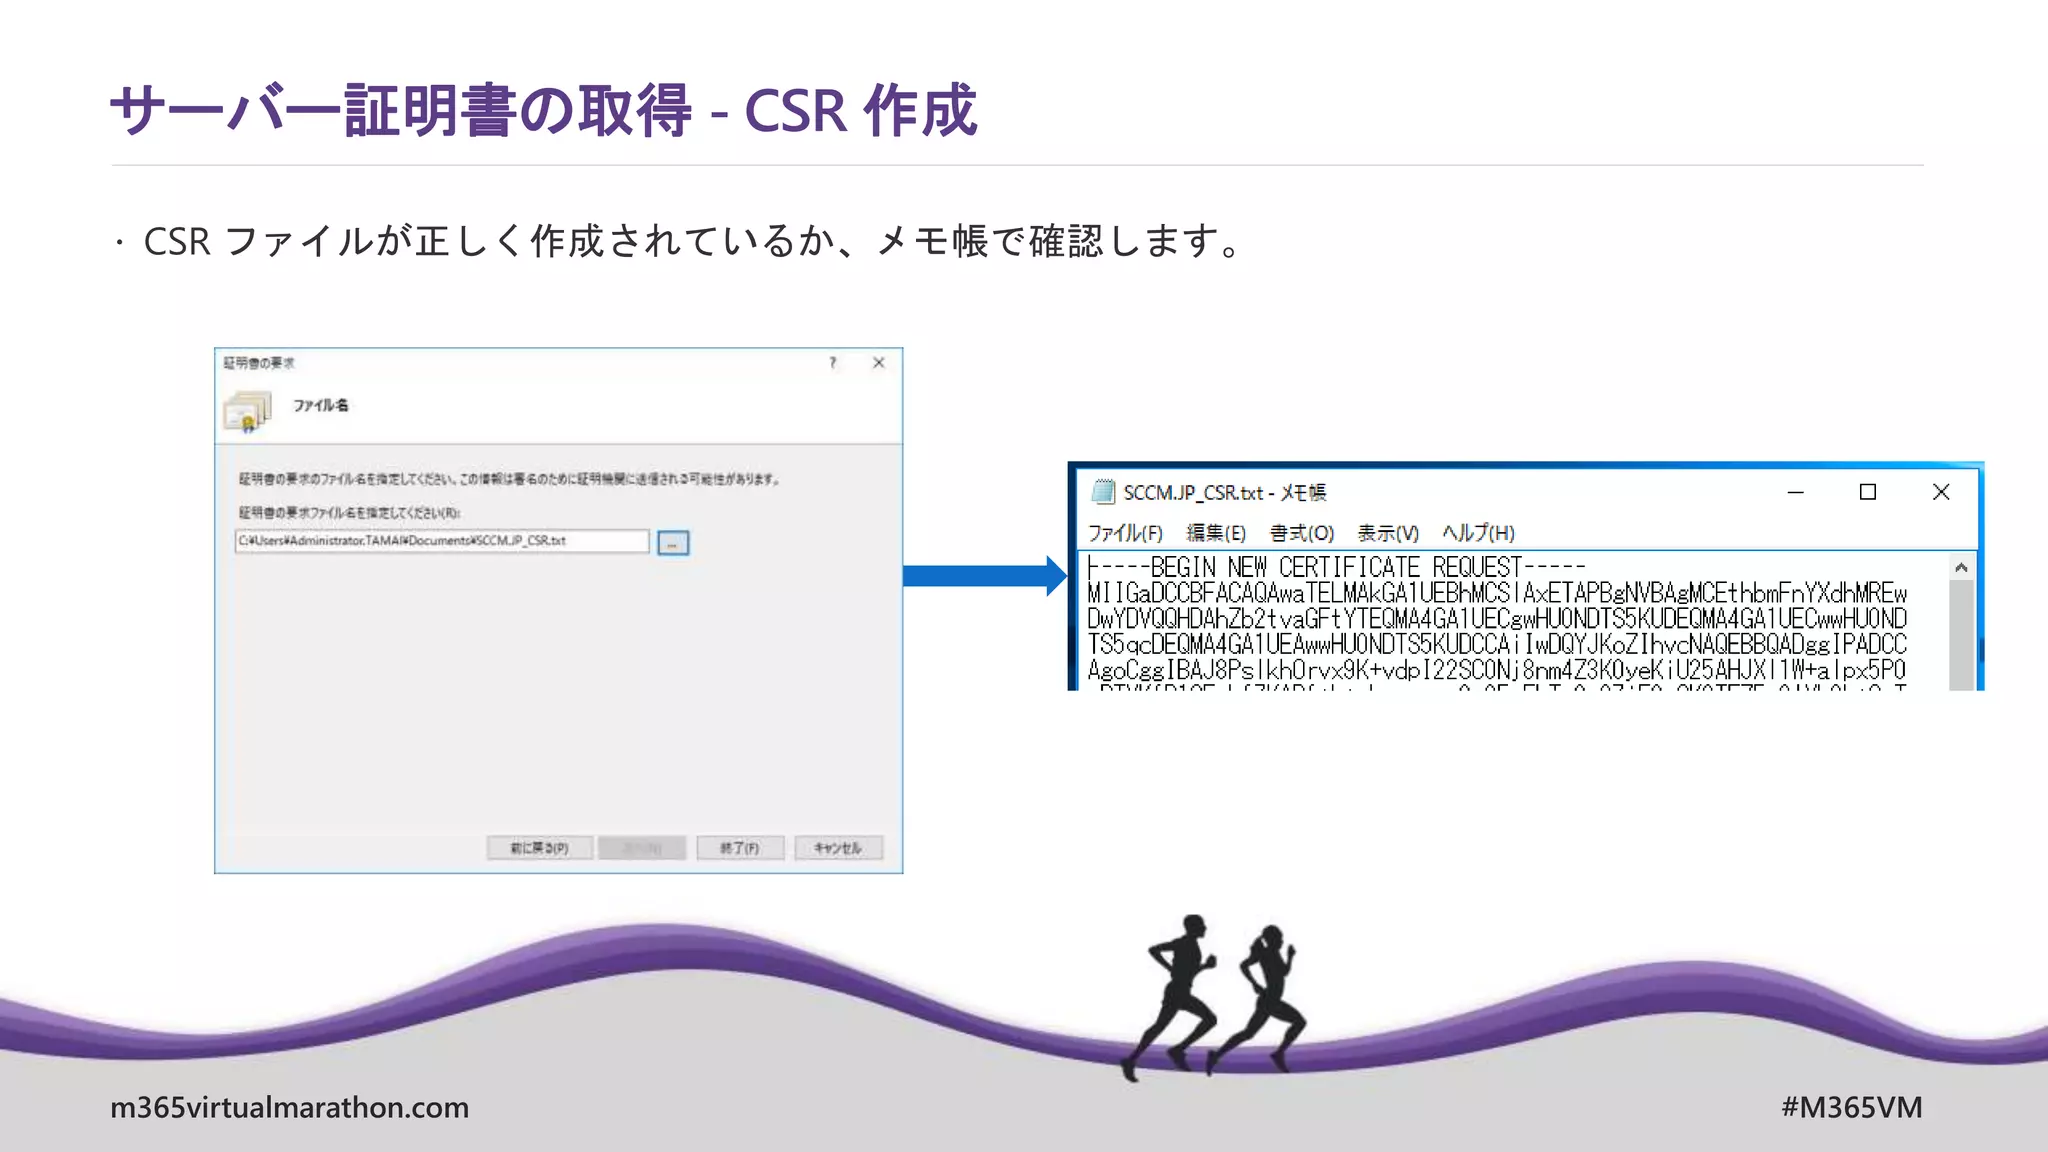This screenshot has height=1152, width=2048.
Task: Click the m365virtualmarathon.com footer text
Action: (x=289, y=1107)
